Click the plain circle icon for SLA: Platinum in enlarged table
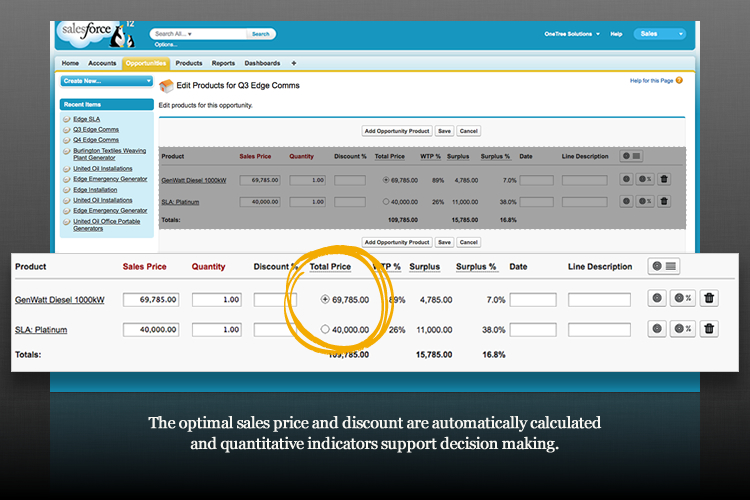This screenshot has height=500, width=750. (x=657, y=329)
